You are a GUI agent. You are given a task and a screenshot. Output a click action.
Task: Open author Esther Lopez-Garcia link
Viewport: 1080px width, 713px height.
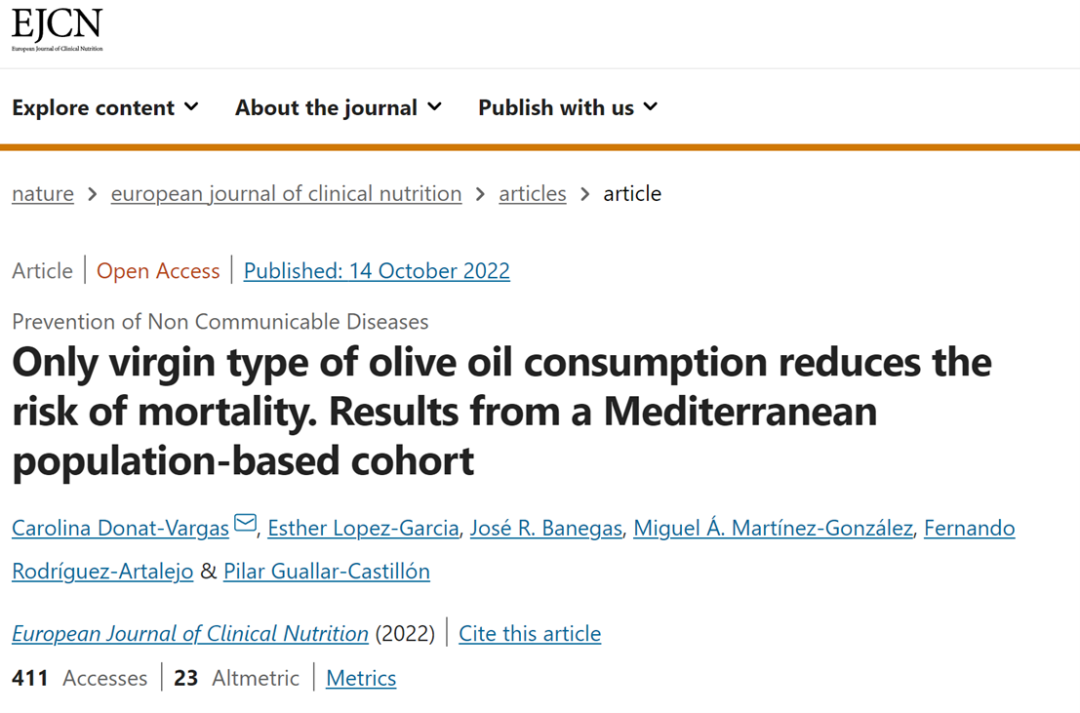pyautogui.click(x=363, y=528)
